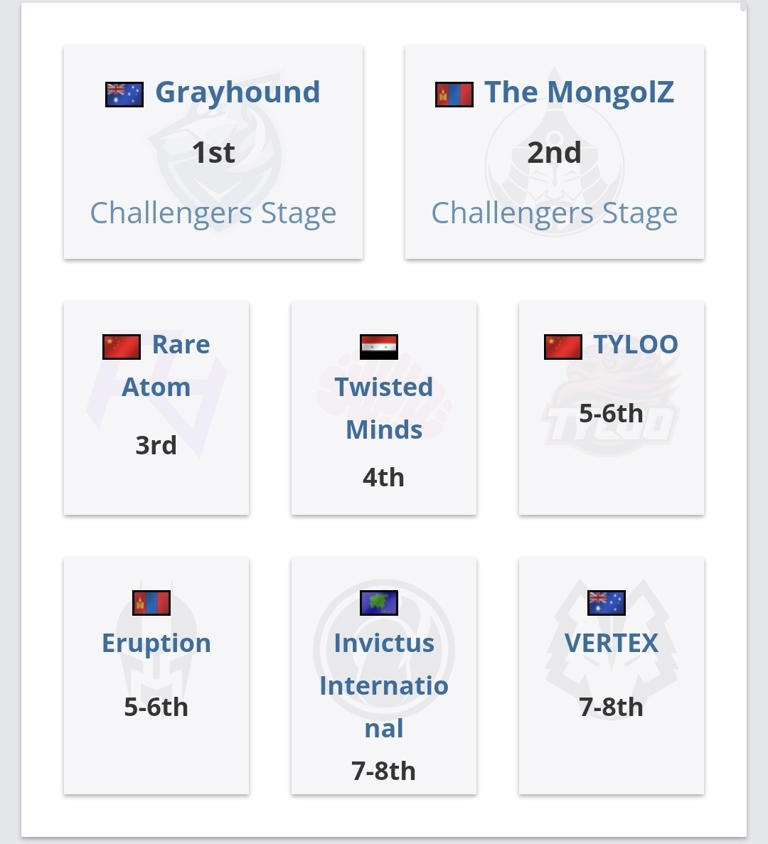Click Challengers Stage link under Grayhound
The width and height of the screenshot is (768, 844).
click(213, 213)
